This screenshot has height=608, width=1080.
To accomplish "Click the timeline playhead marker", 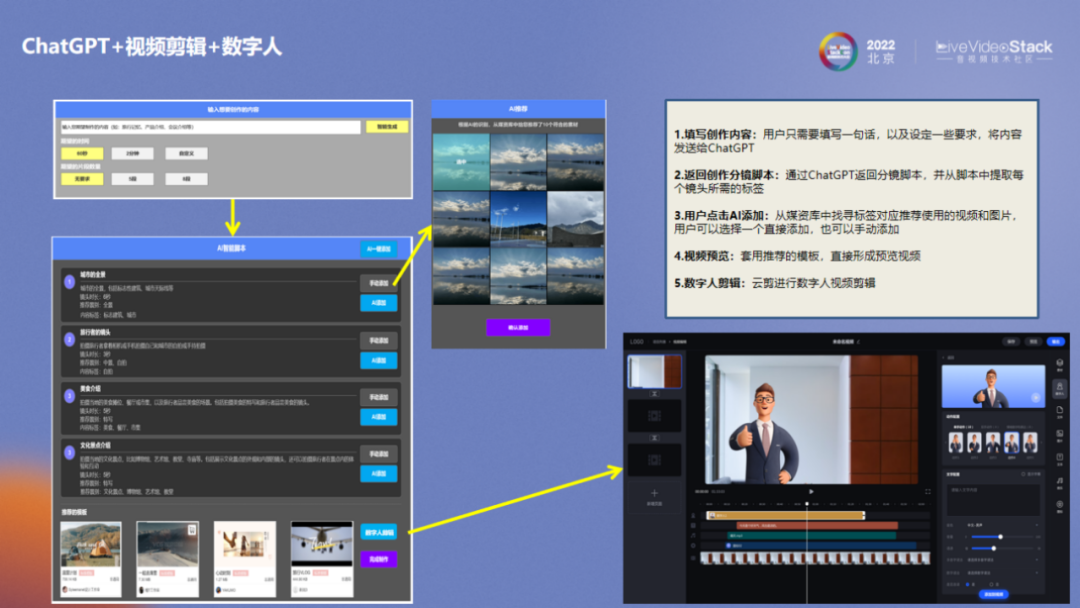I will 807,503.
